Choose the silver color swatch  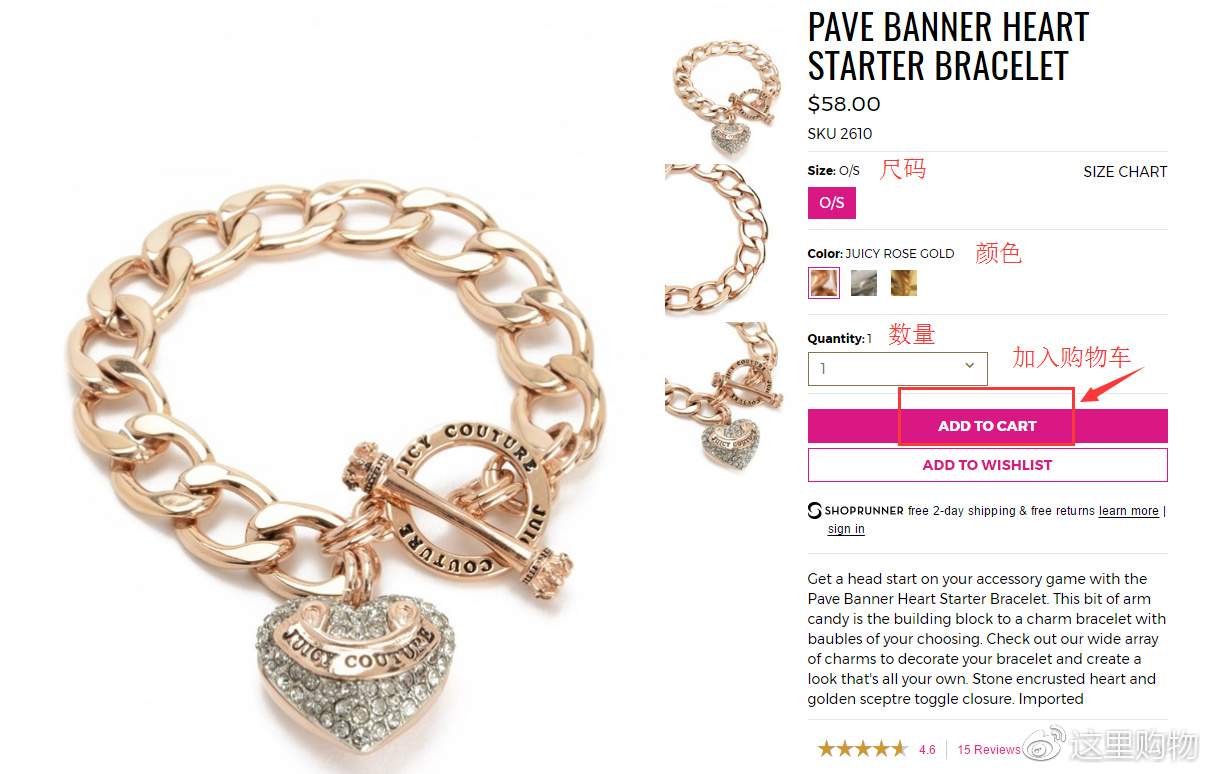coord(864,283)
